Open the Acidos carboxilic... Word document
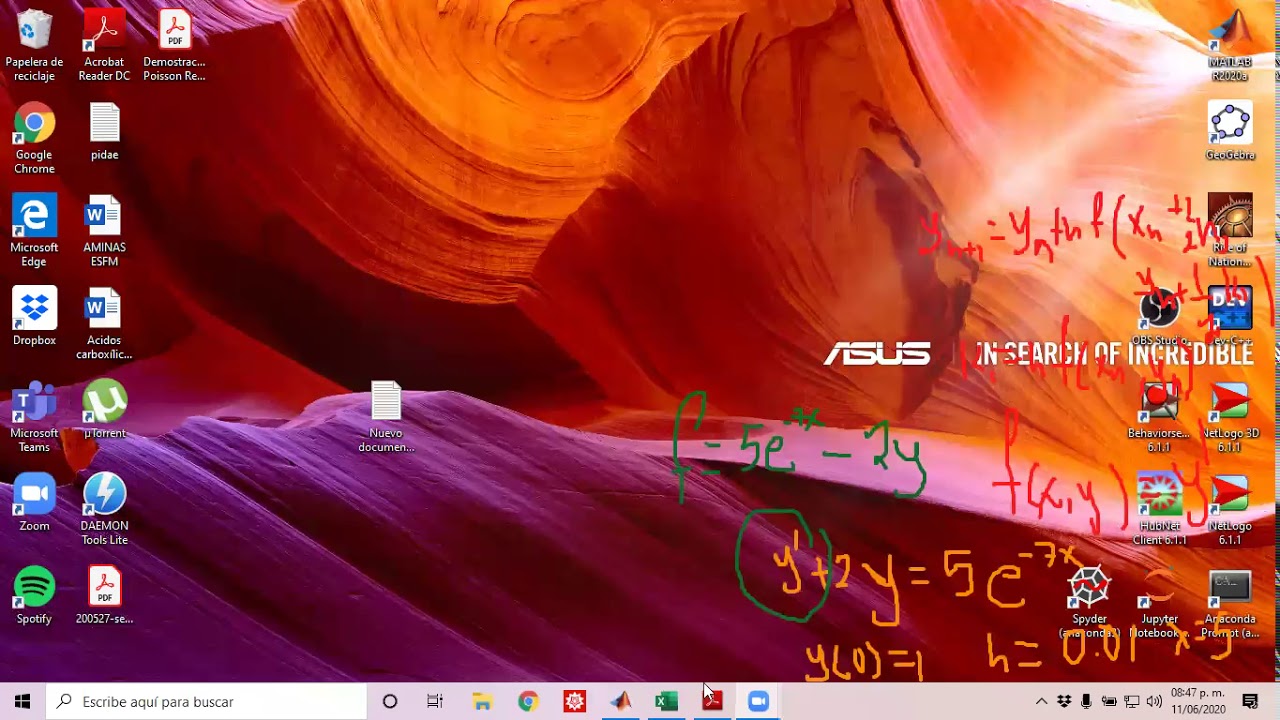Viewport: 1280px width, 720px height. pos(104,324)
